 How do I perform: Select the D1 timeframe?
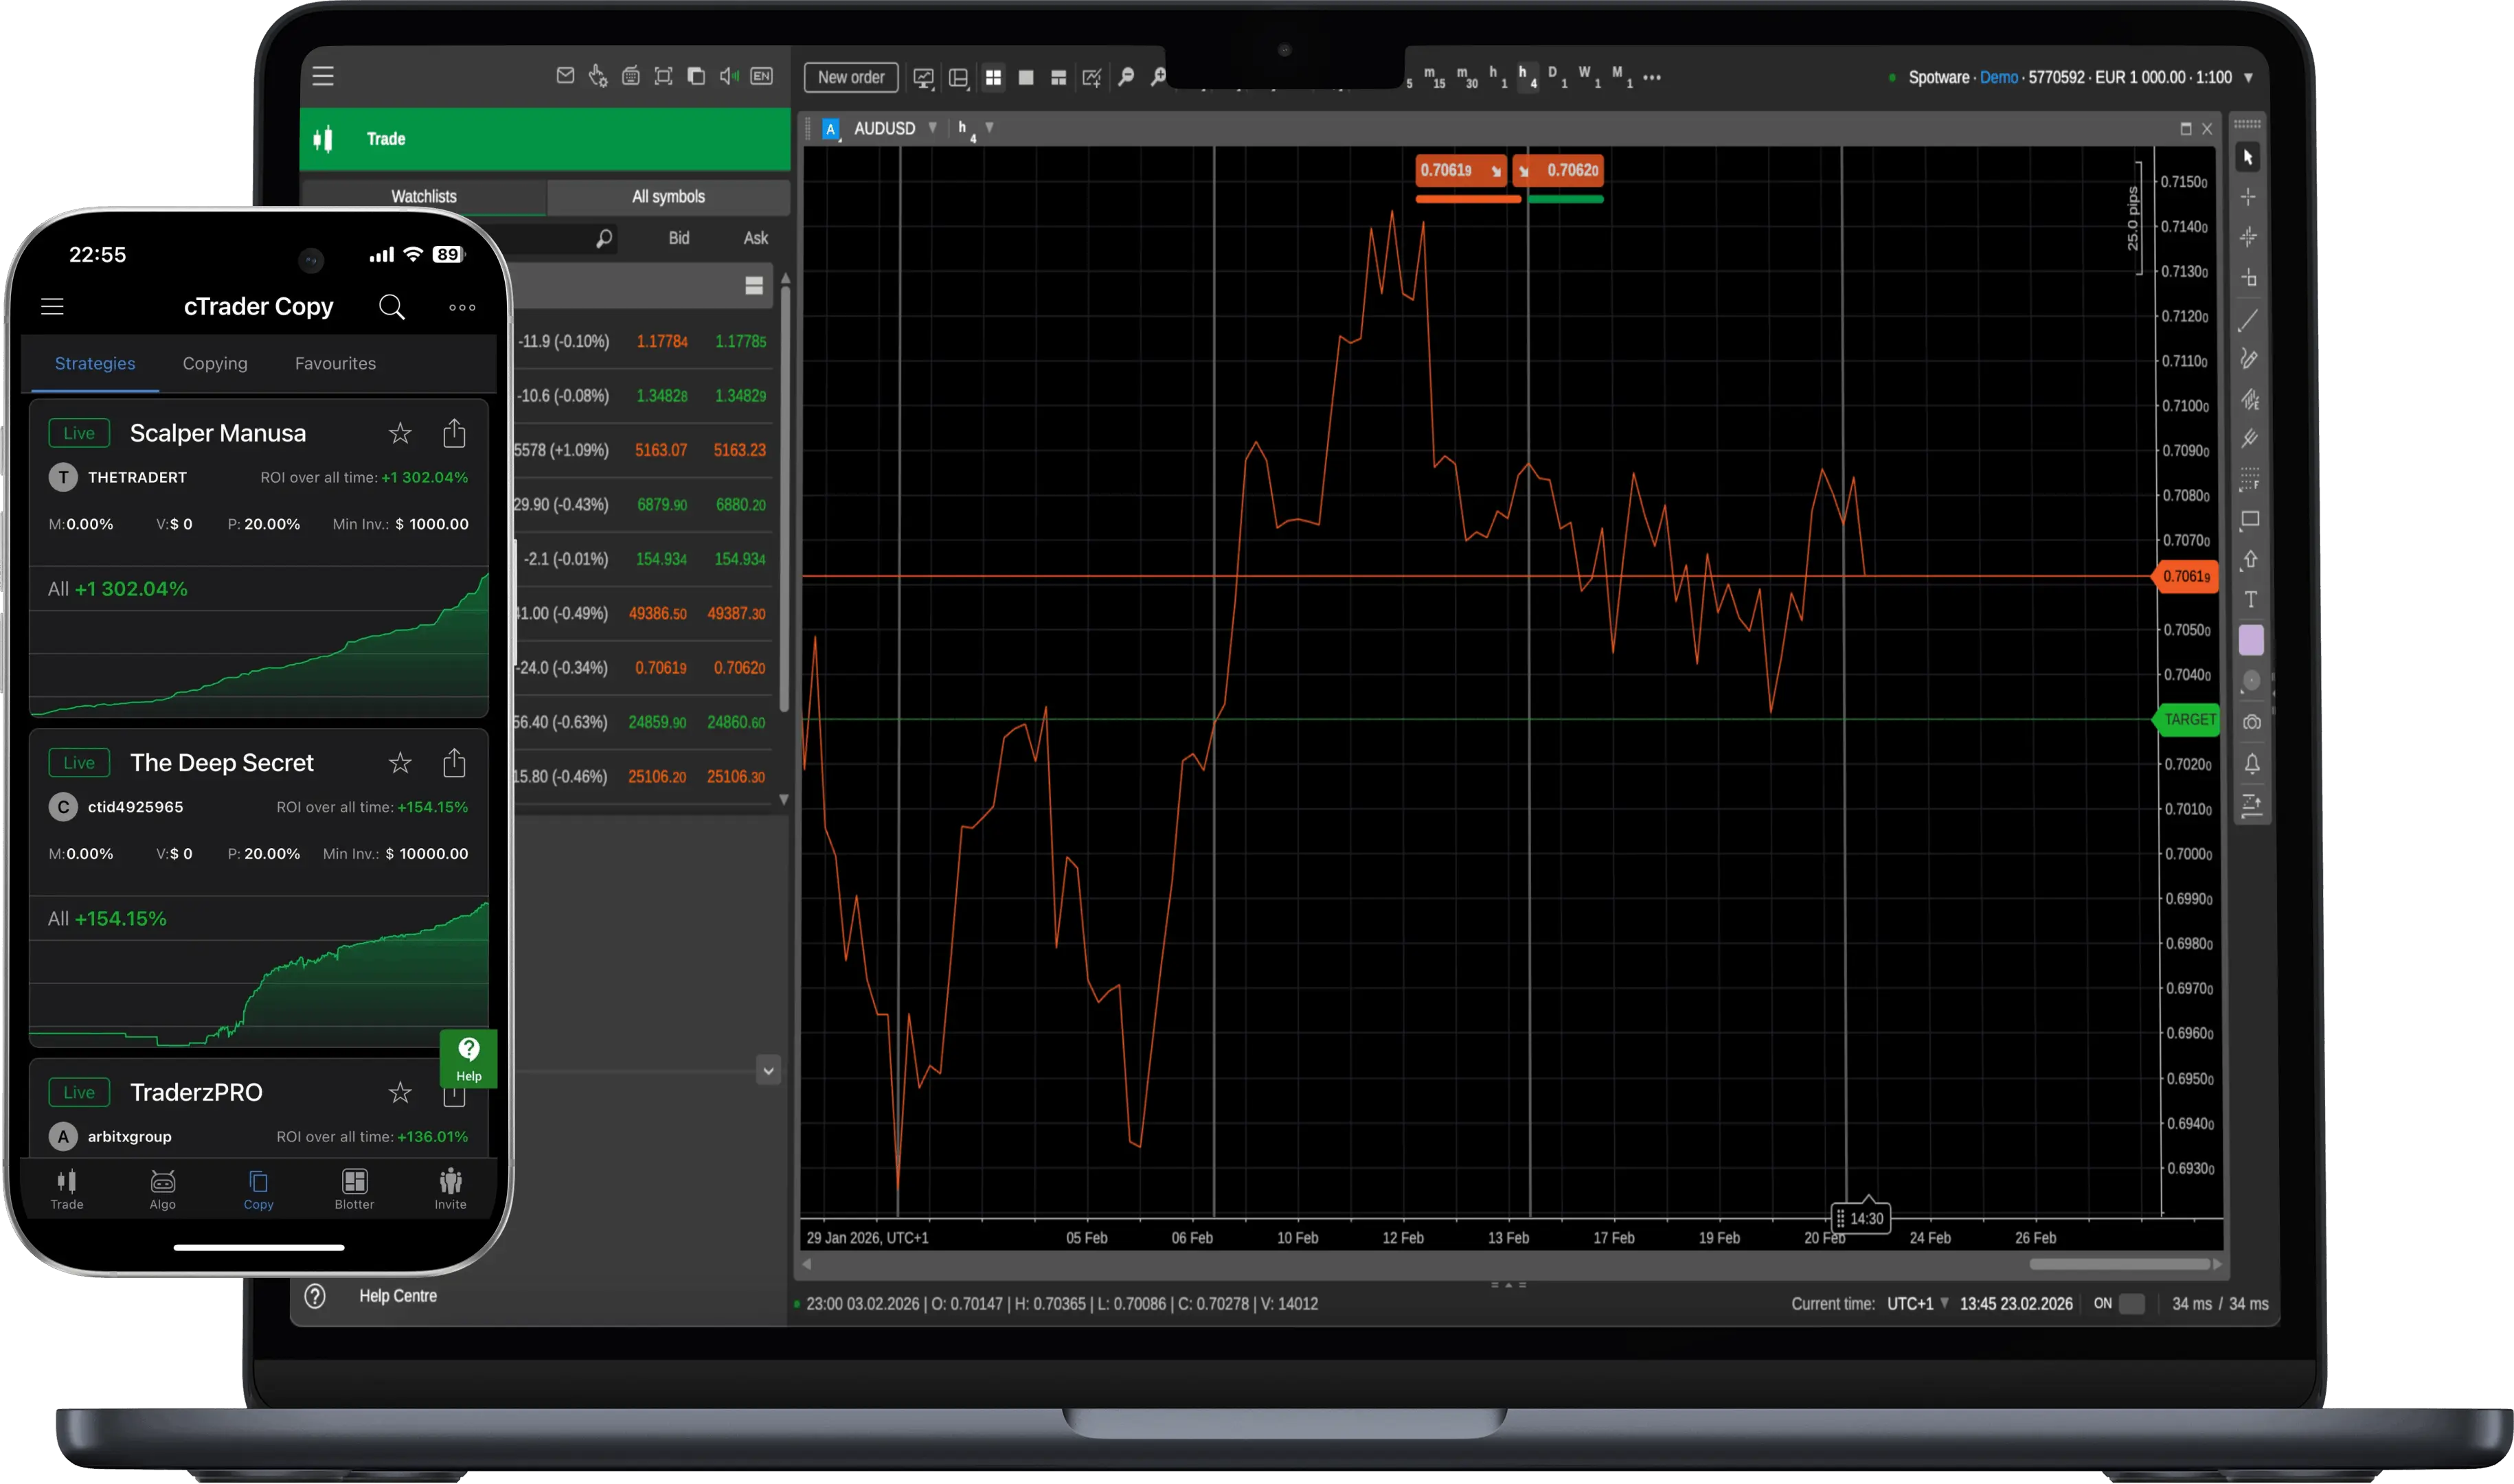click(x=1558, y=77)
